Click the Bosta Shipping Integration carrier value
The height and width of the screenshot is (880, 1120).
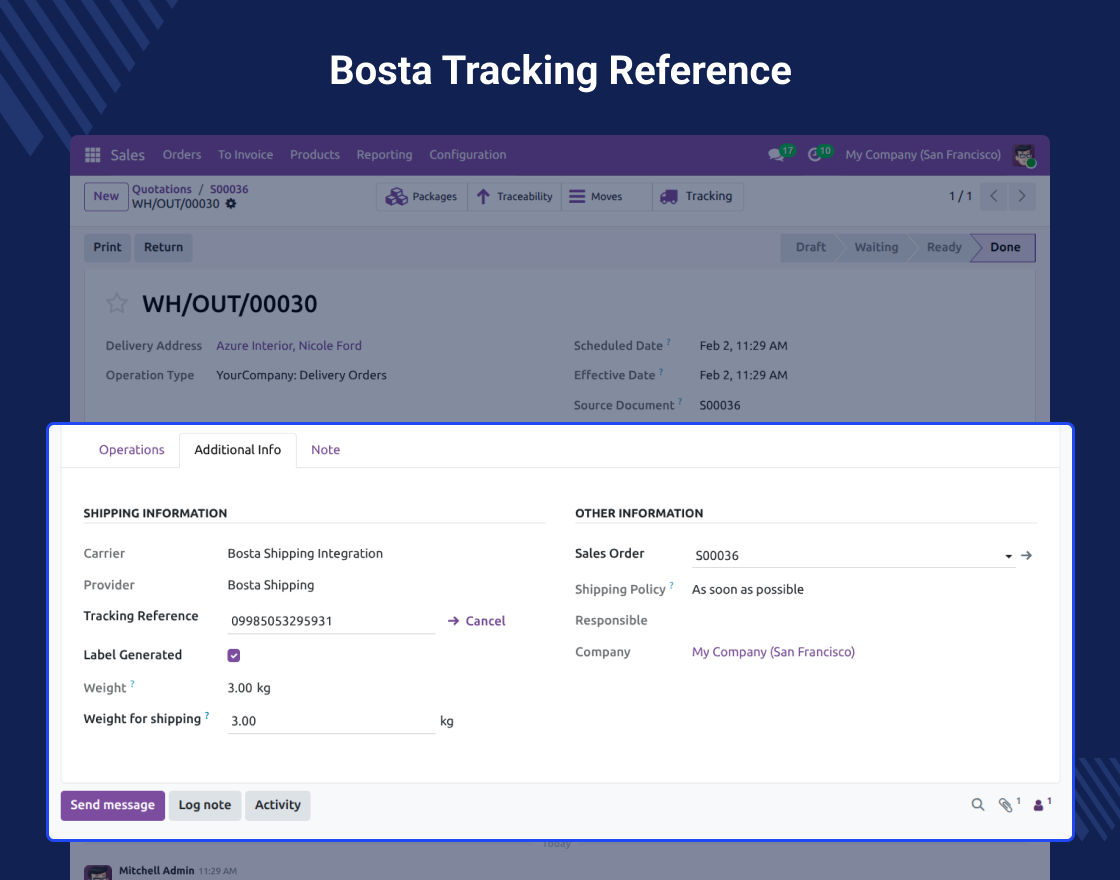point(305,554)
